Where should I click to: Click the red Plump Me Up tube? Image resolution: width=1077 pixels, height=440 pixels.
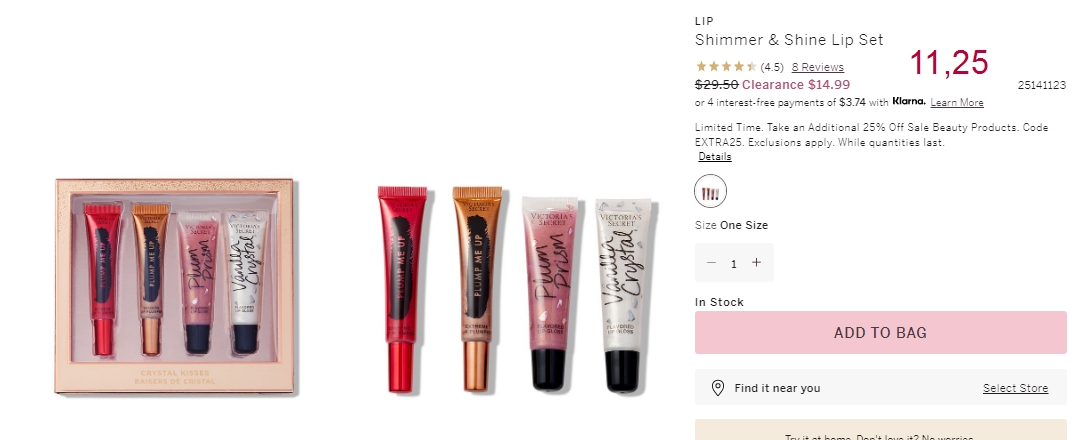click(402, 289)
